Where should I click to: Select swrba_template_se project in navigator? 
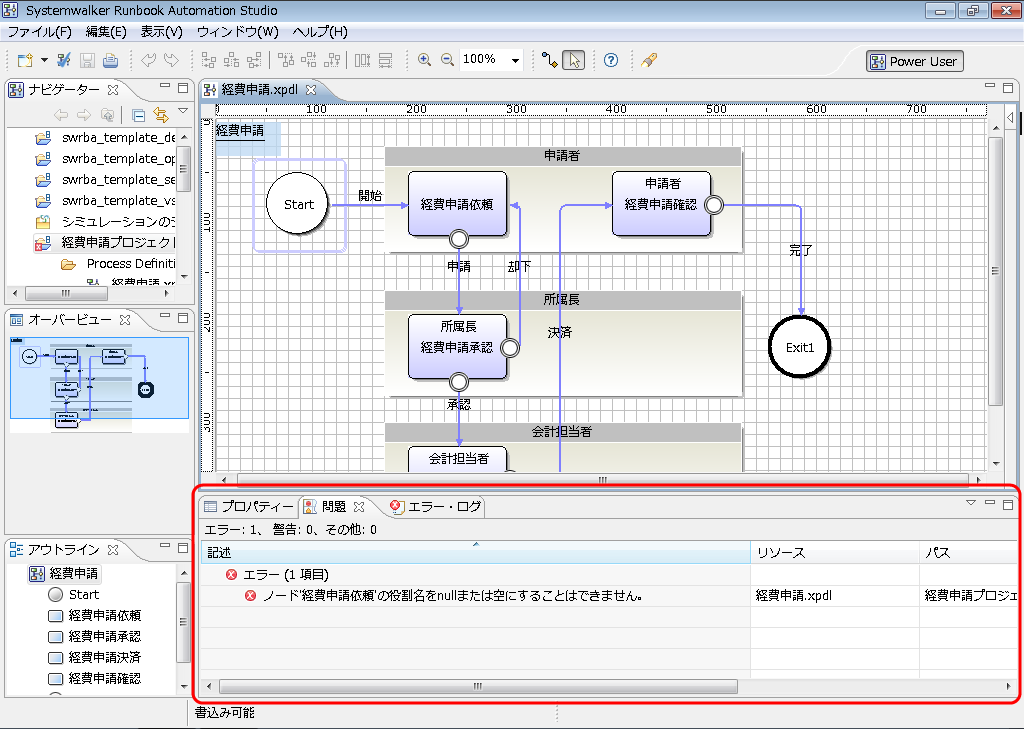coord(118,180)
